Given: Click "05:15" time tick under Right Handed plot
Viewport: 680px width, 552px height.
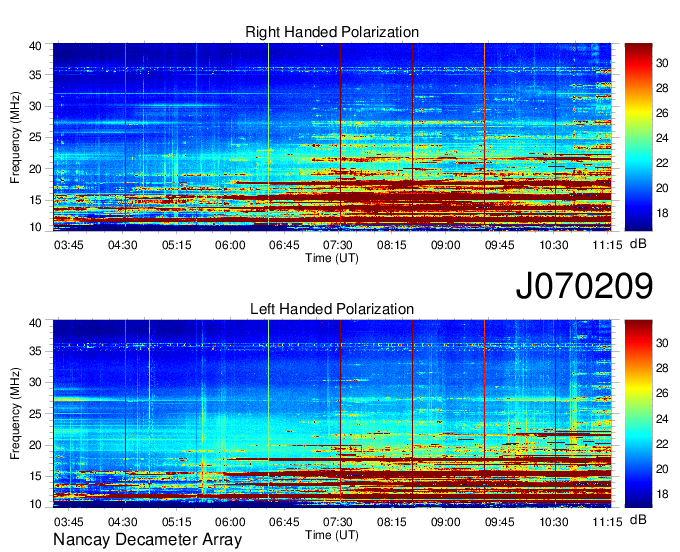Looking at the screenshot, I should (x=177, y=245).
